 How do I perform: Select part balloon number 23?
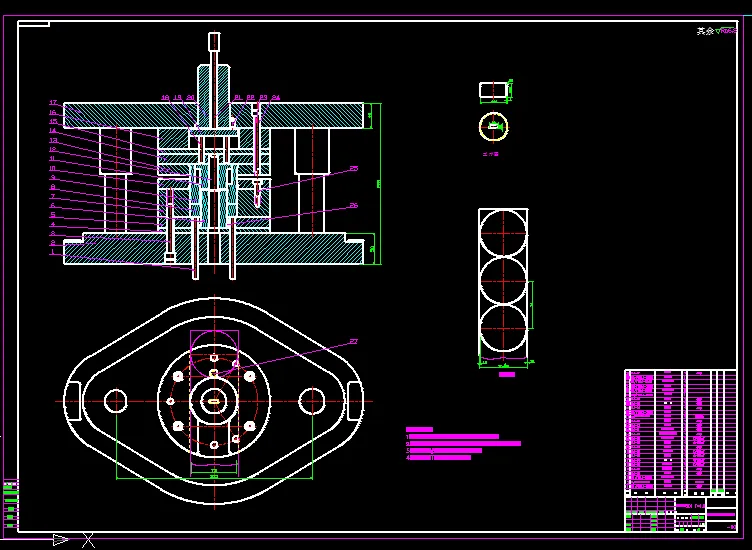point(263,97)
